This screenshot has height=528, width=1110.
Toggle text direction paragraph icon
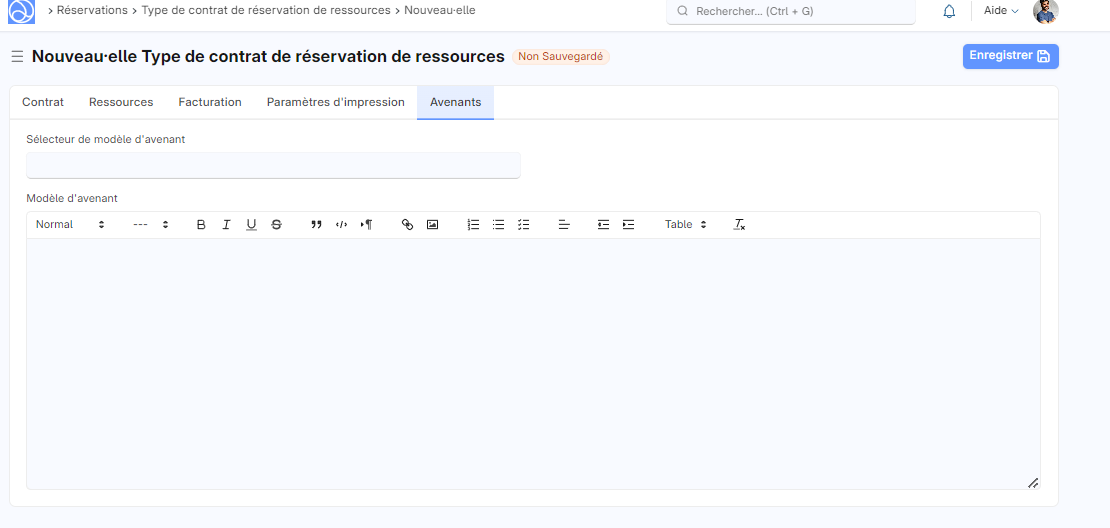pyautogui.click(x=366, y=224)
